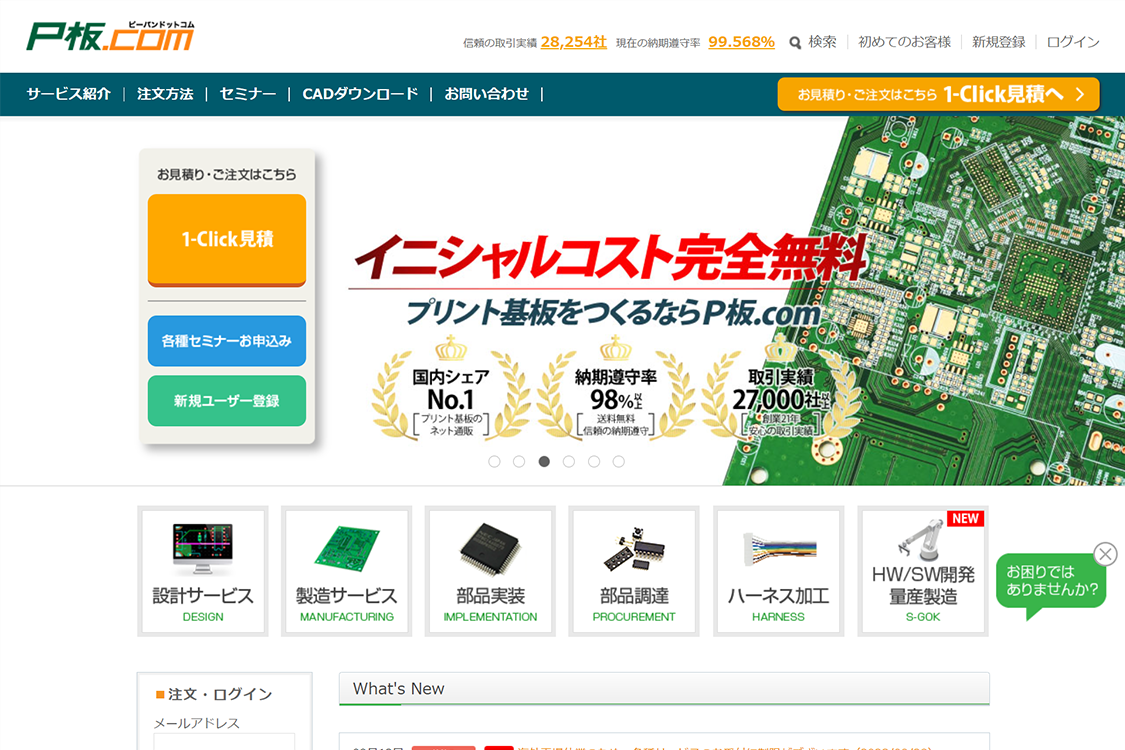Go to CADダウンロード in navigation

click(360, 94)
